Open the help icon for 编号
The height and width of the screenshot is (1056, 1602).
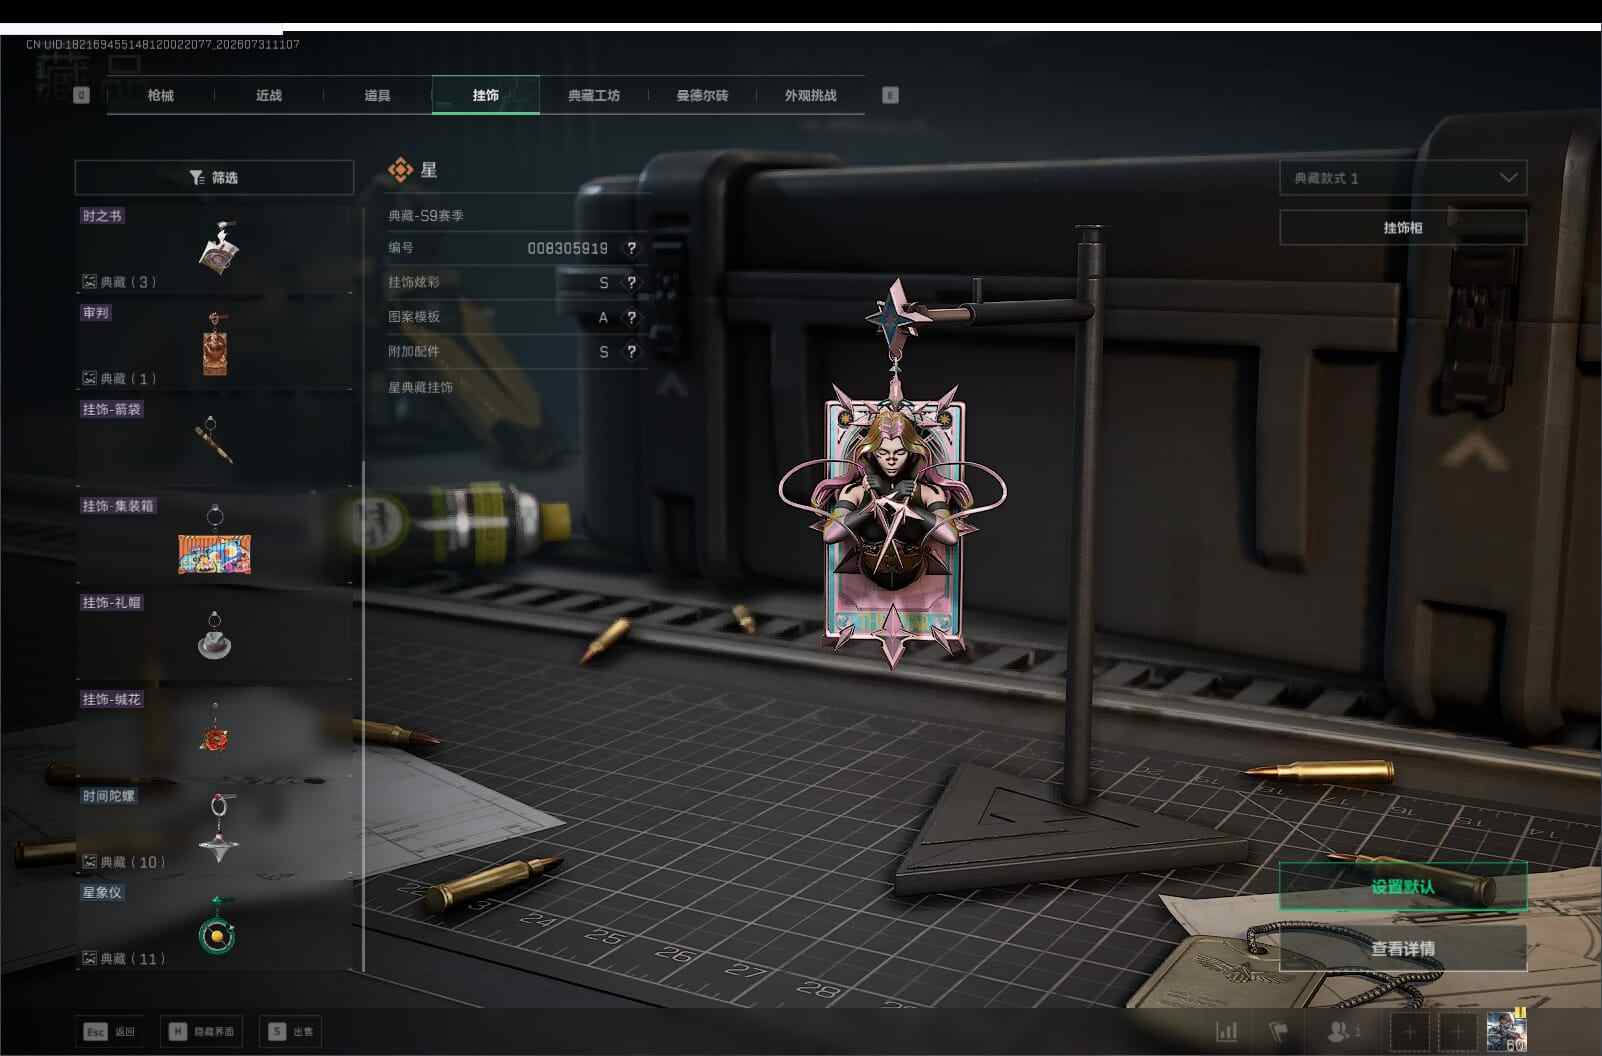coord(631,248)
